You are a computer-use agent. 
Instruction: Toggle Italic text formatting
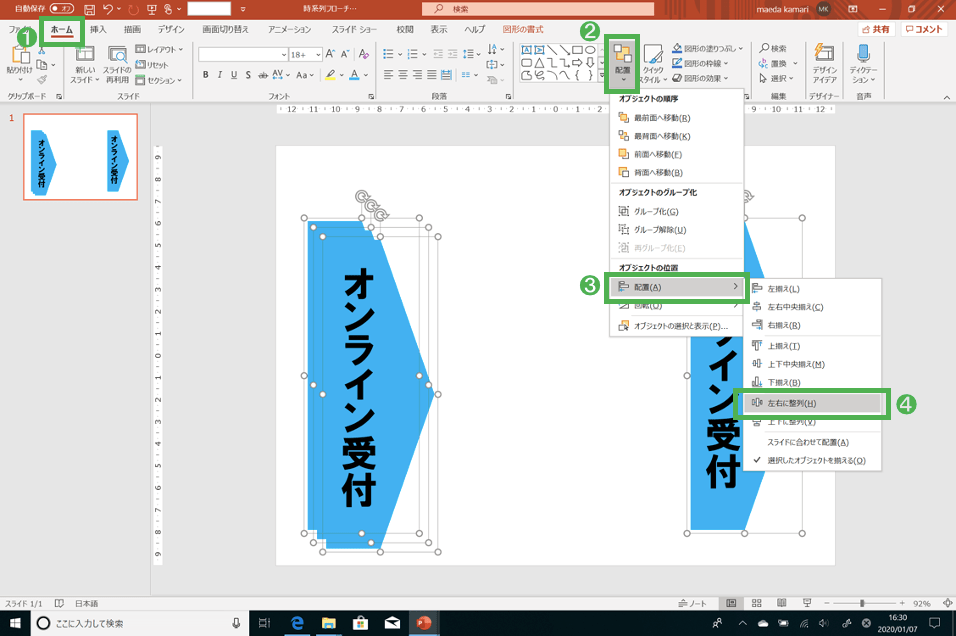(x=219, y=75)
